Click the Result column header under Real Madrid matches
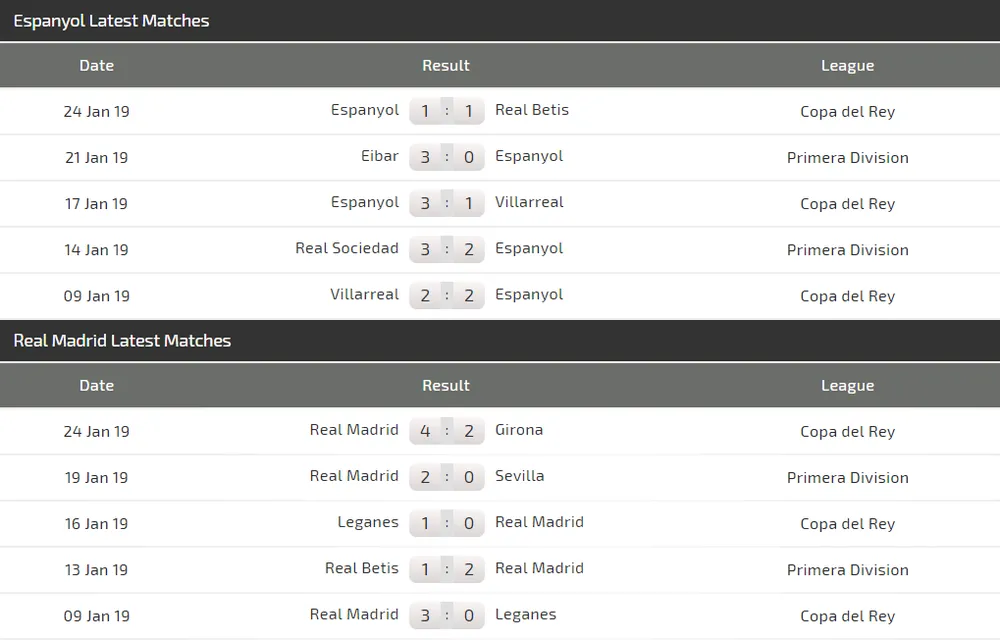This screenshot has height=640, width=1000. tap(446, 386)
